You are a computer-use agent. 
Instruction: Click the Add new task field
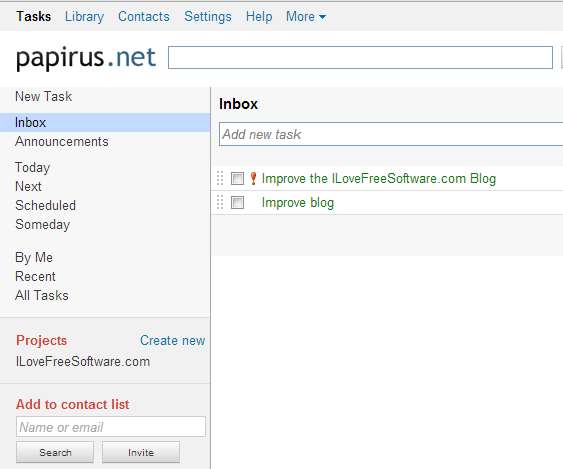pyautogui.click(x=391, y=134)
